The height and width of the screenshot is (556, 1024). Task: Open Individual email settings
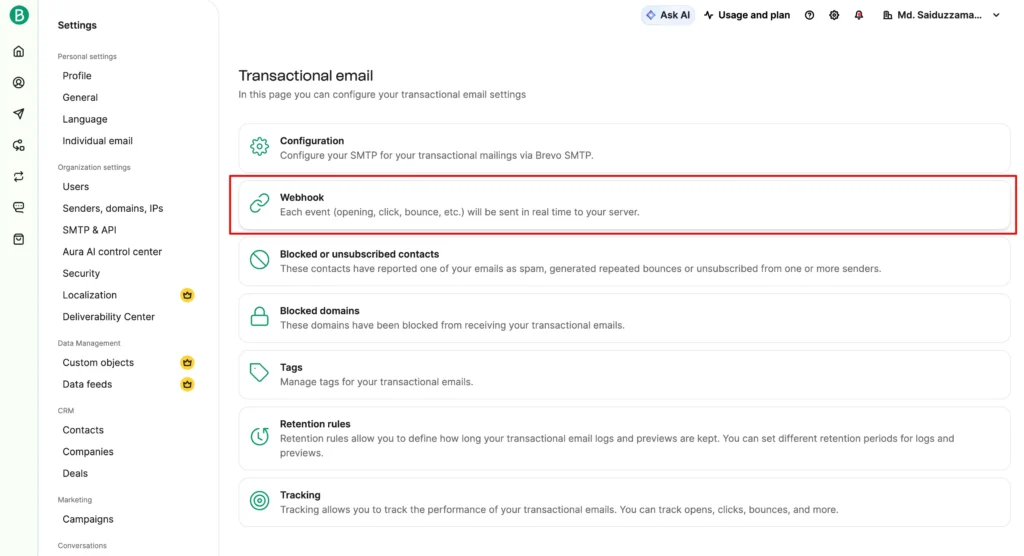(x=97, y=140)
